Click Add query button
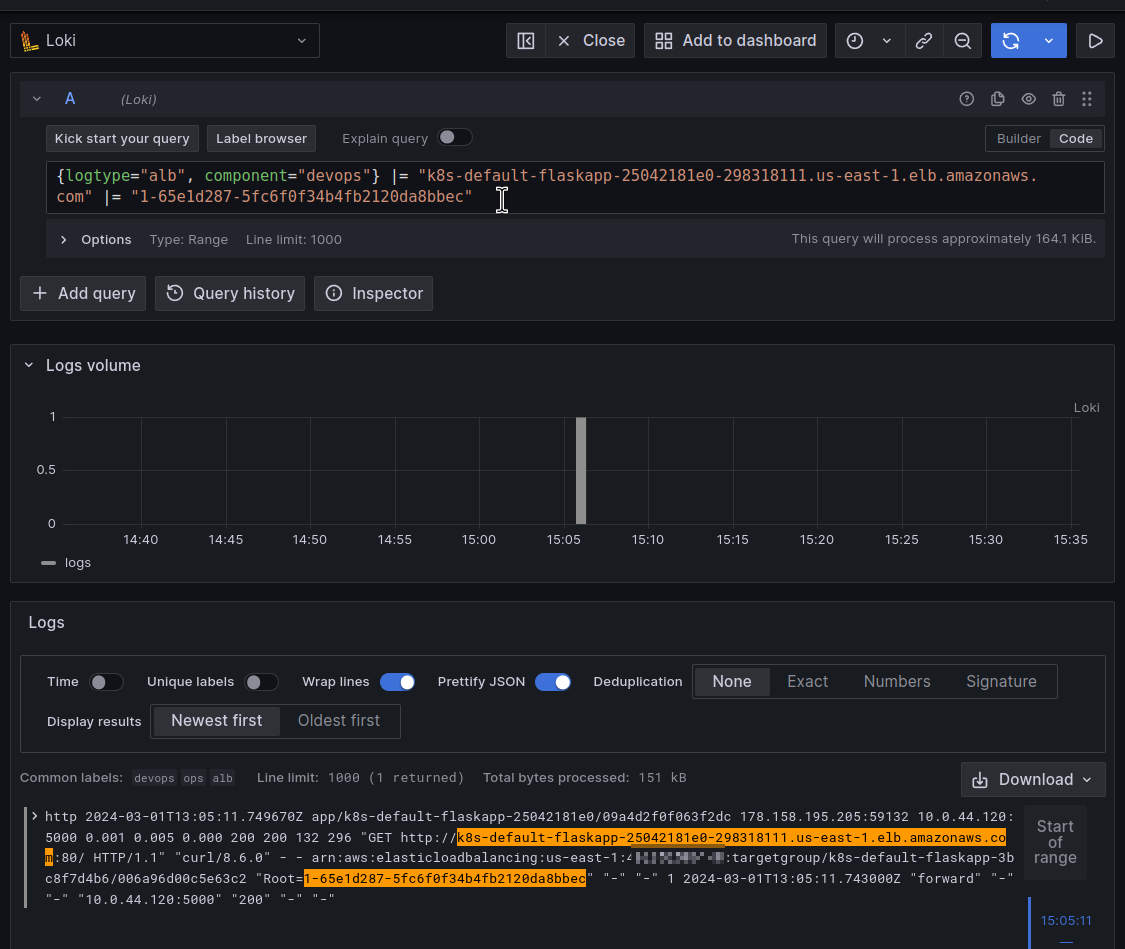 click(83, 293)
